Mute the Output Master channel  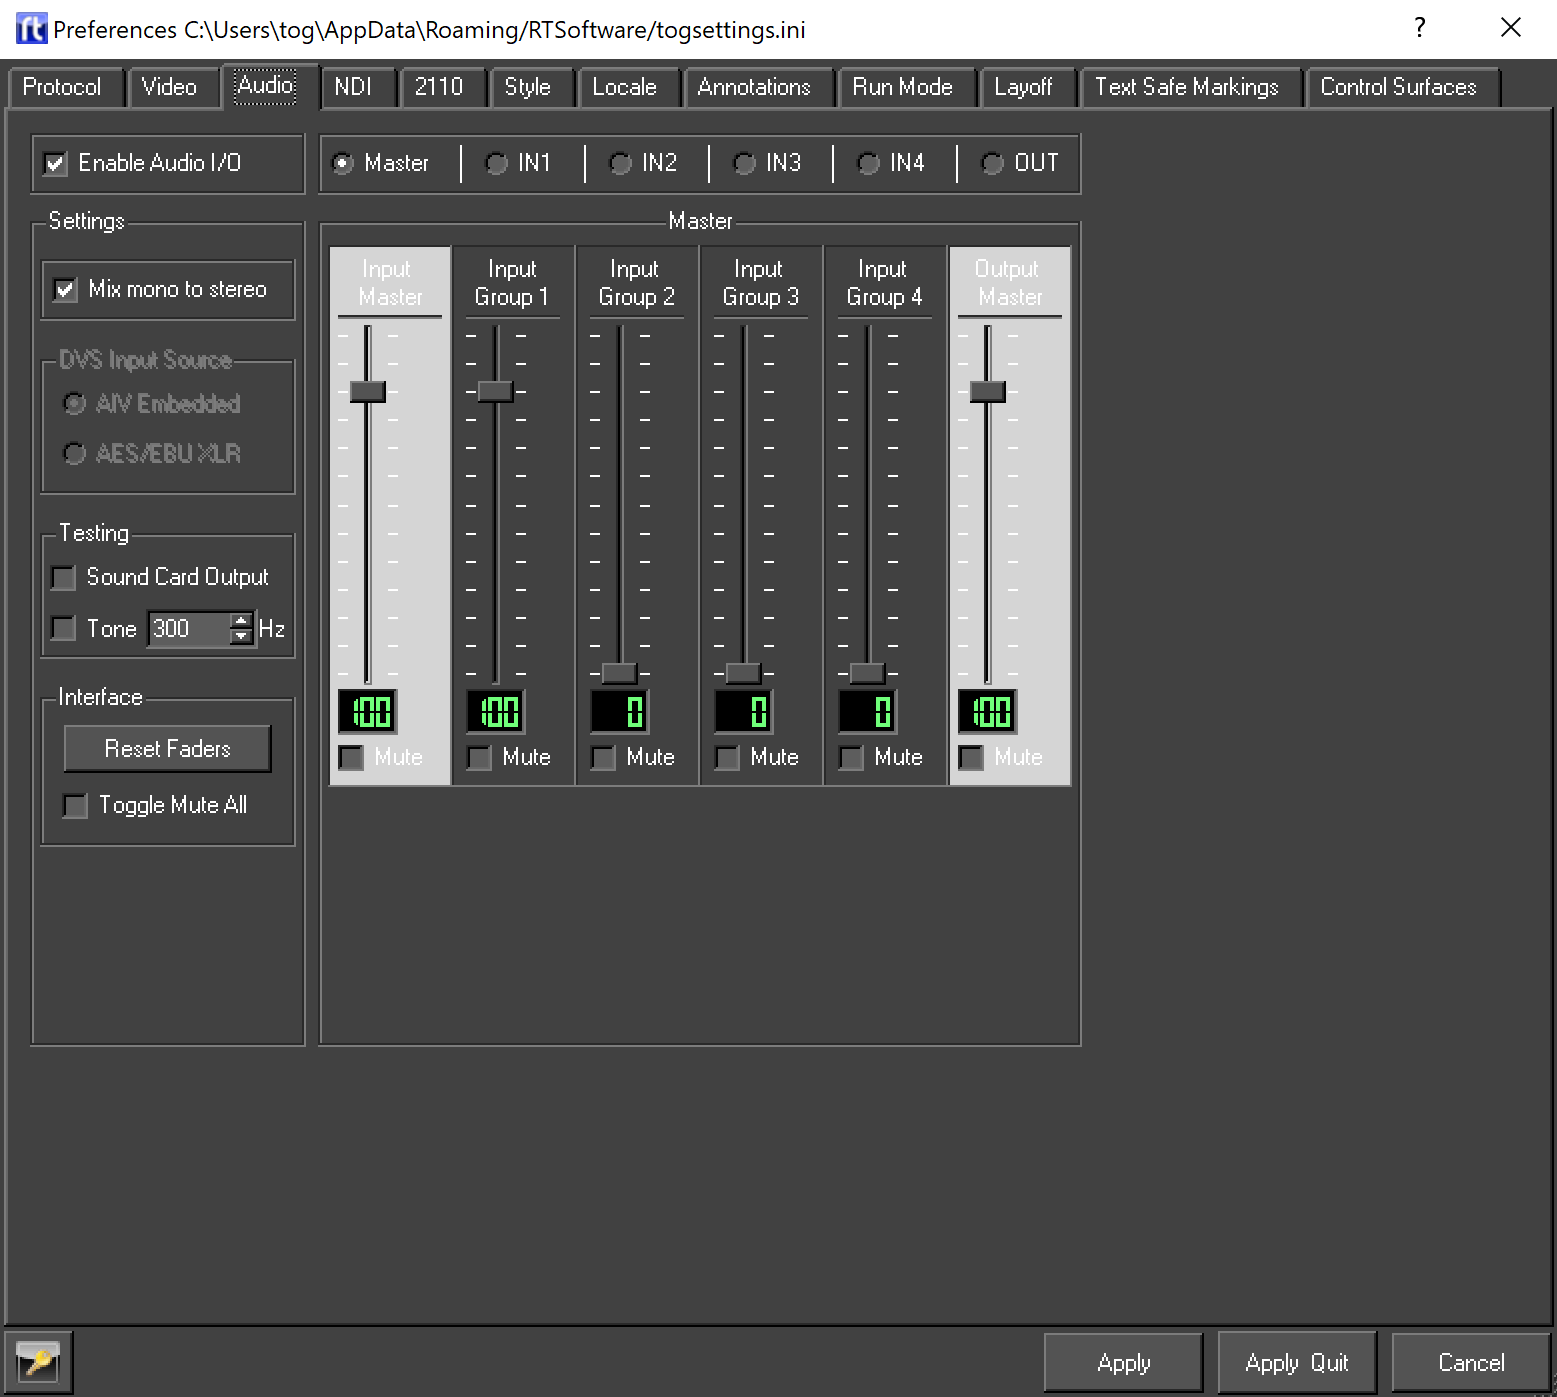(971, 758)
